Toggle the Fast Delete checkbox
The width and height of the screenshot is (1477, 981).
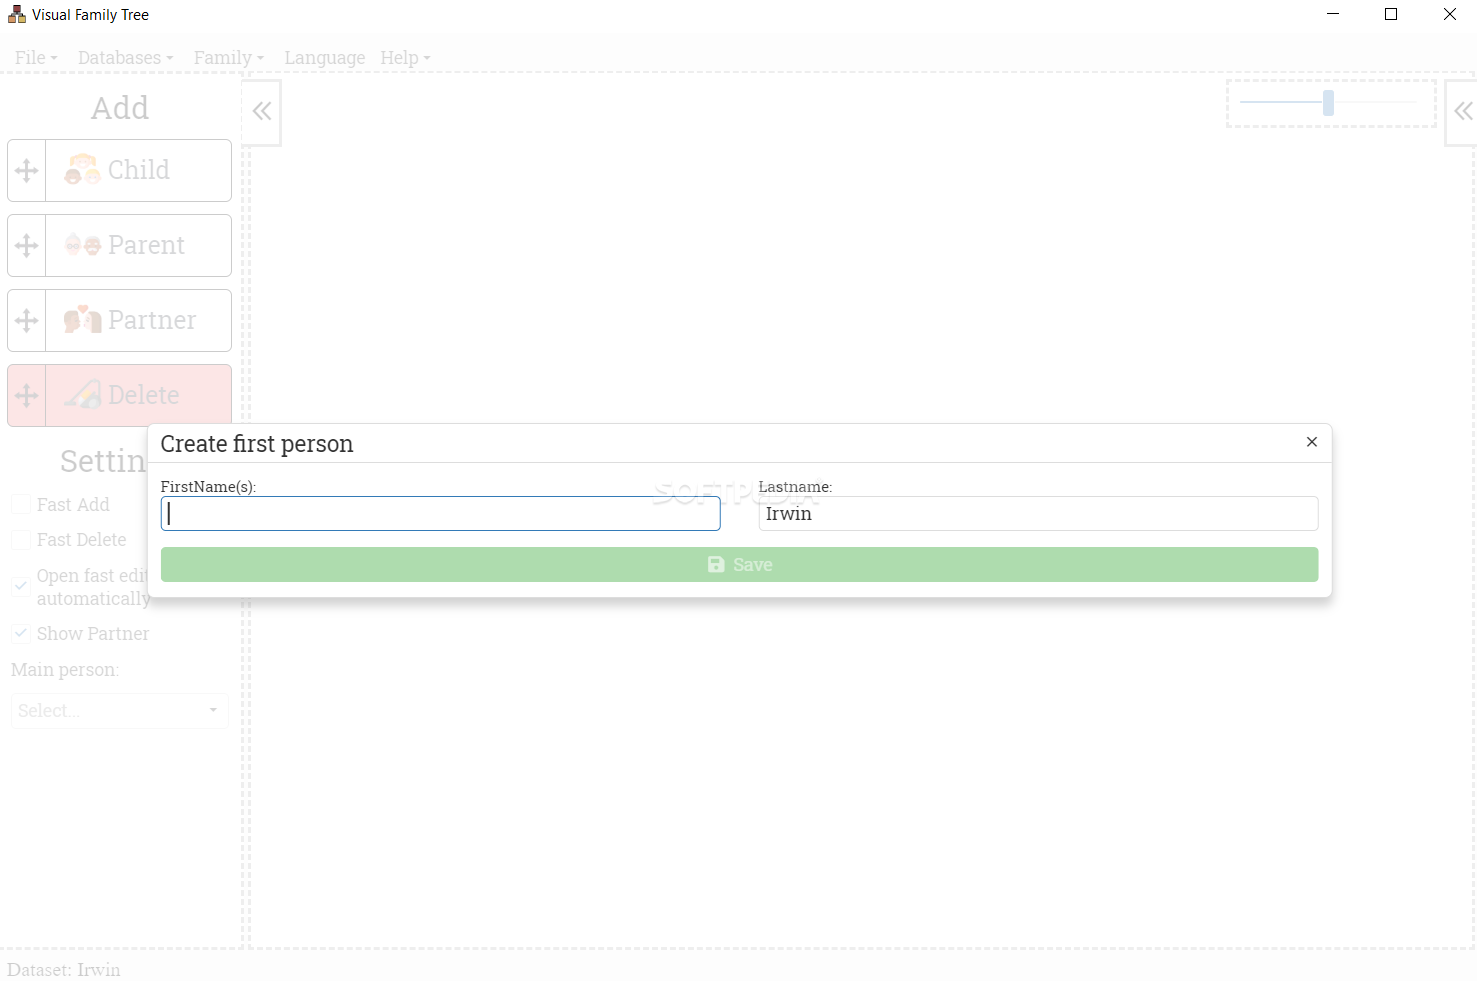tap(21, 540)
